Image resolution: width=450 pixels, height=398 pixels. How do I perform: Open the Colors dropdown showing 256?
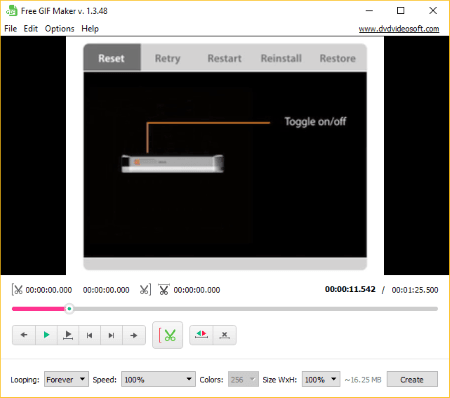(x=243, y=379)
